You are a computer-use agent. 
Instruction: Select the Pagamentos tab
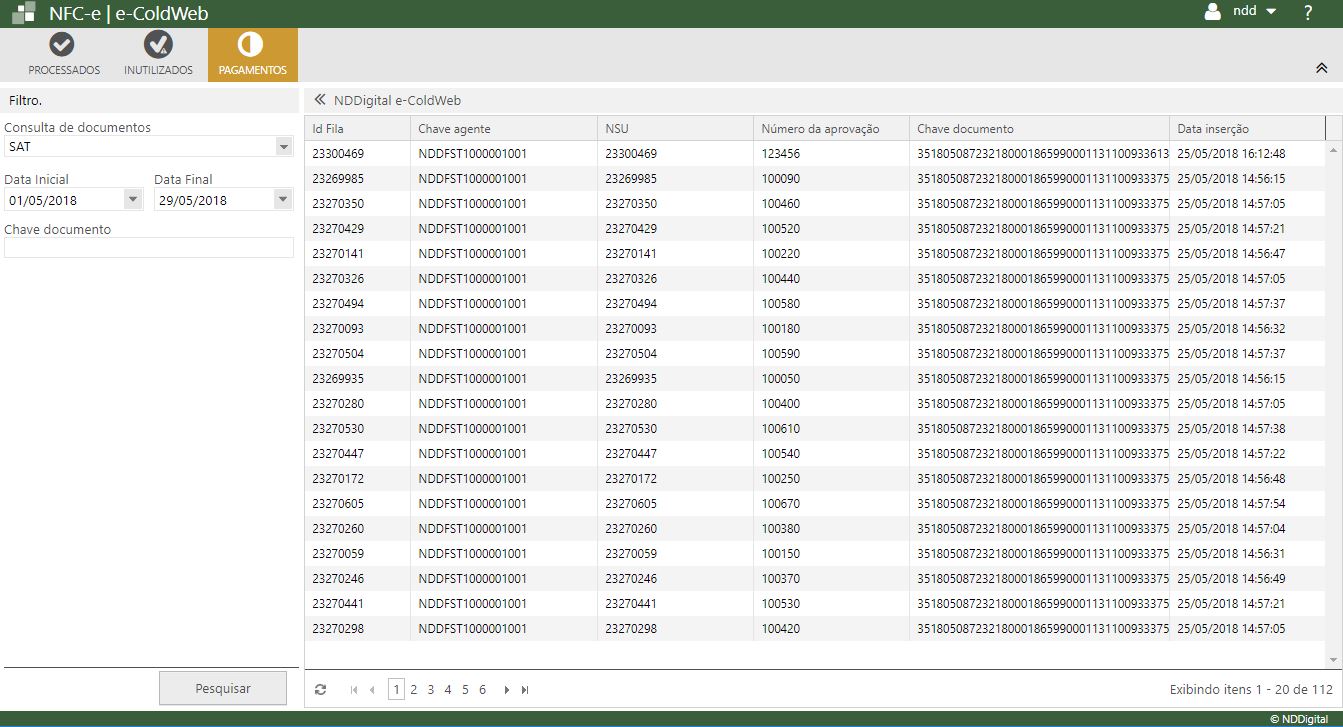click(252, 54)
